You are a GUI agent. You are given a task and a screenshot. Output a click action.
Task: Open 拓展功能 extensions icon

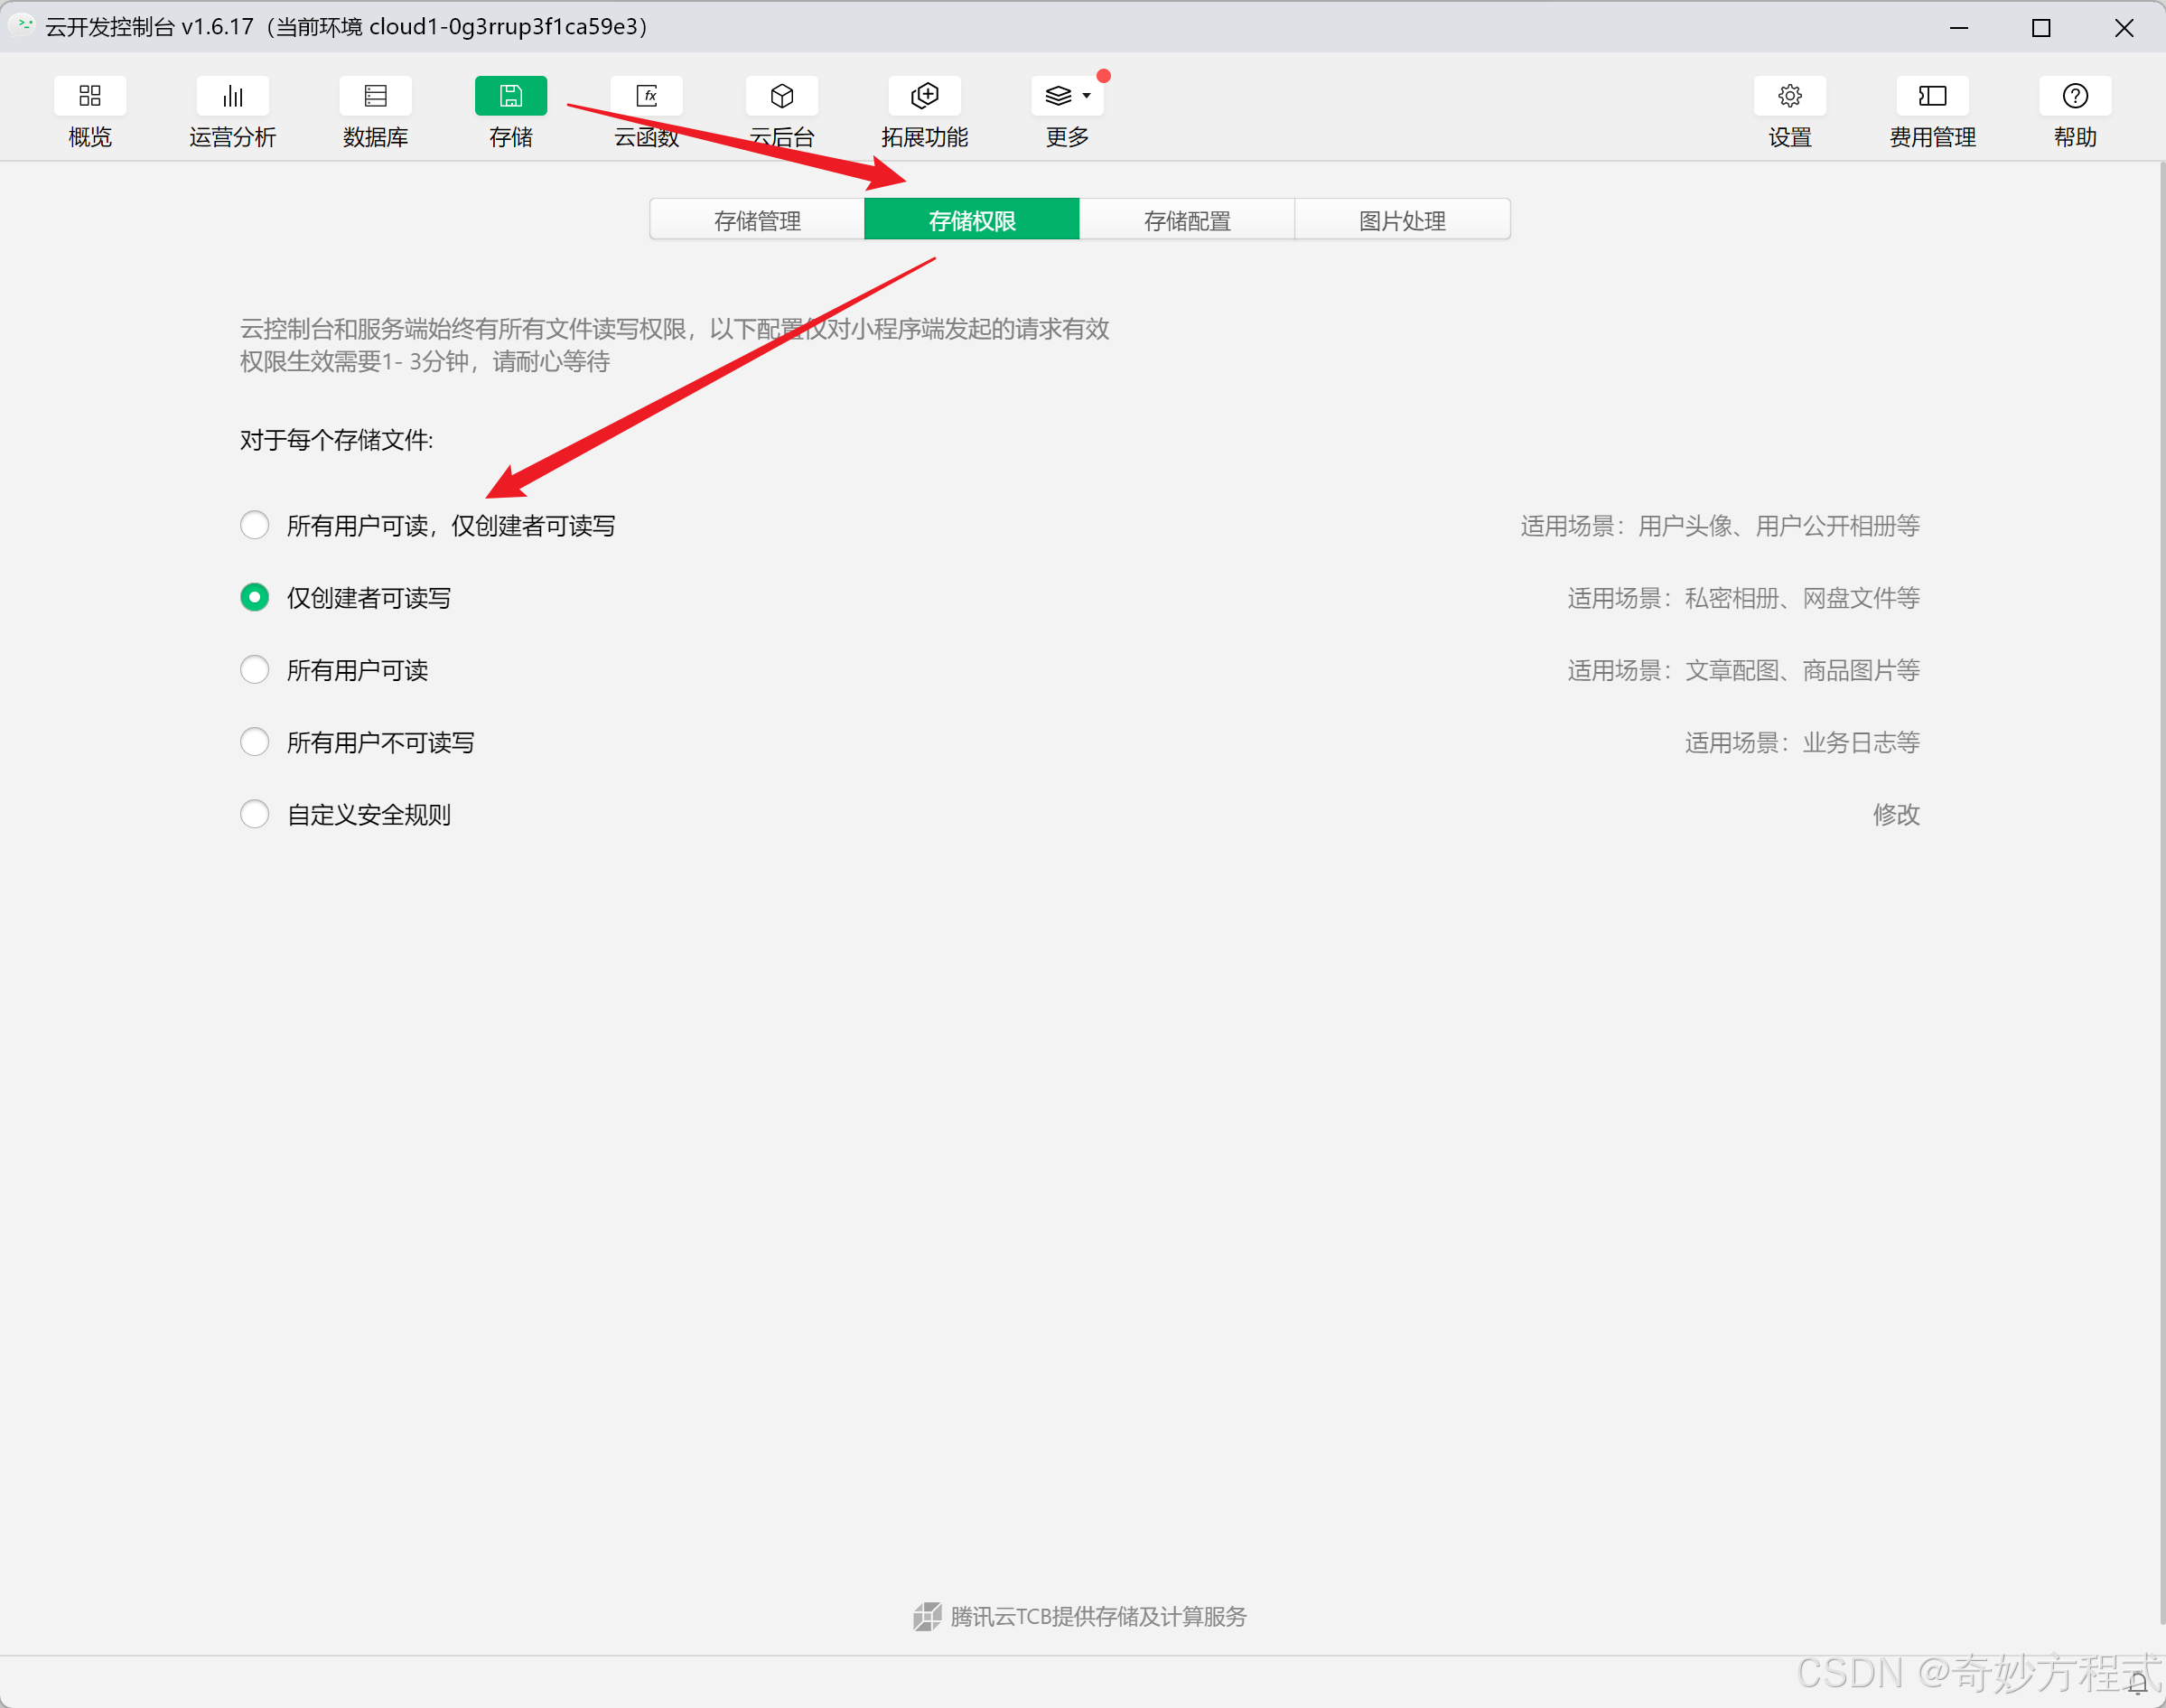click(924, 96)
